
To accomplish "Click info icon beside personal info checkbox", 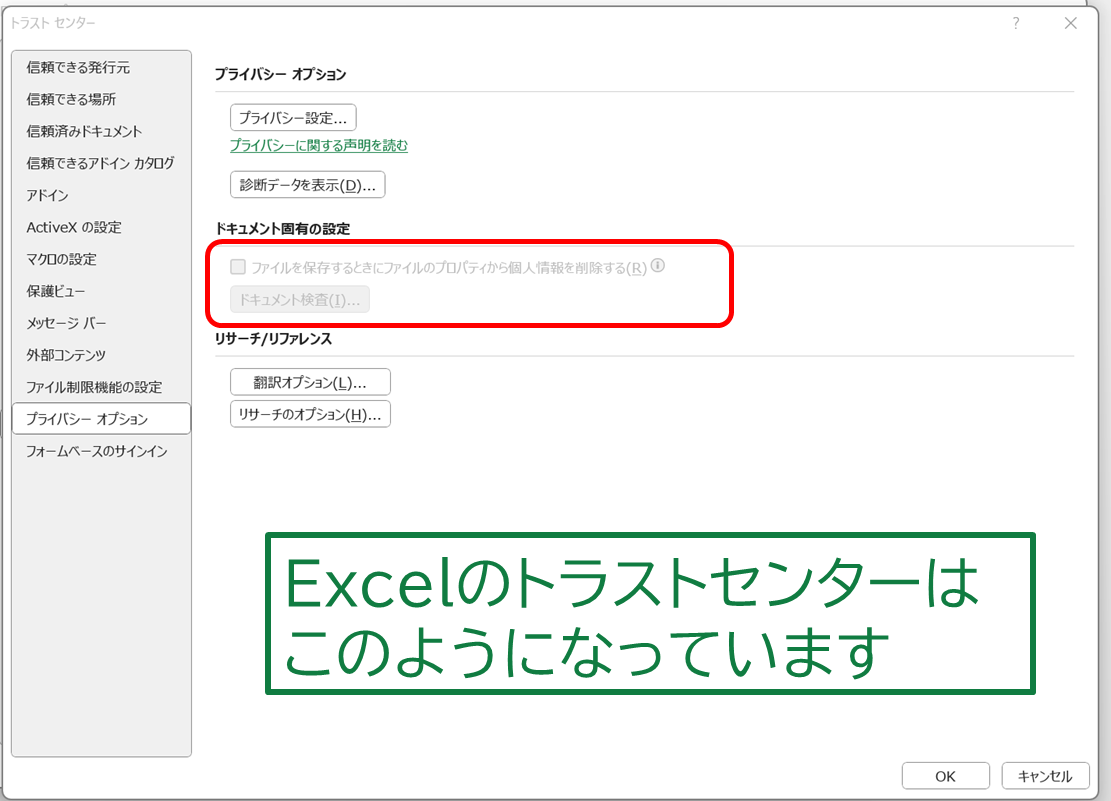I will pyautogui.click(x=658, y=266).
